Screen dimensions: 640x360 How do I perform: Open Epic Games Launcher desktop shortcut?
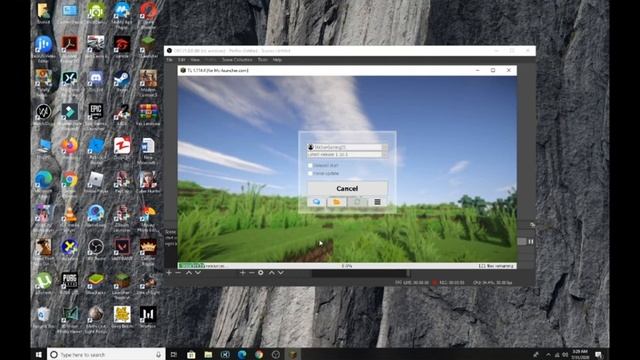(96, 114)
